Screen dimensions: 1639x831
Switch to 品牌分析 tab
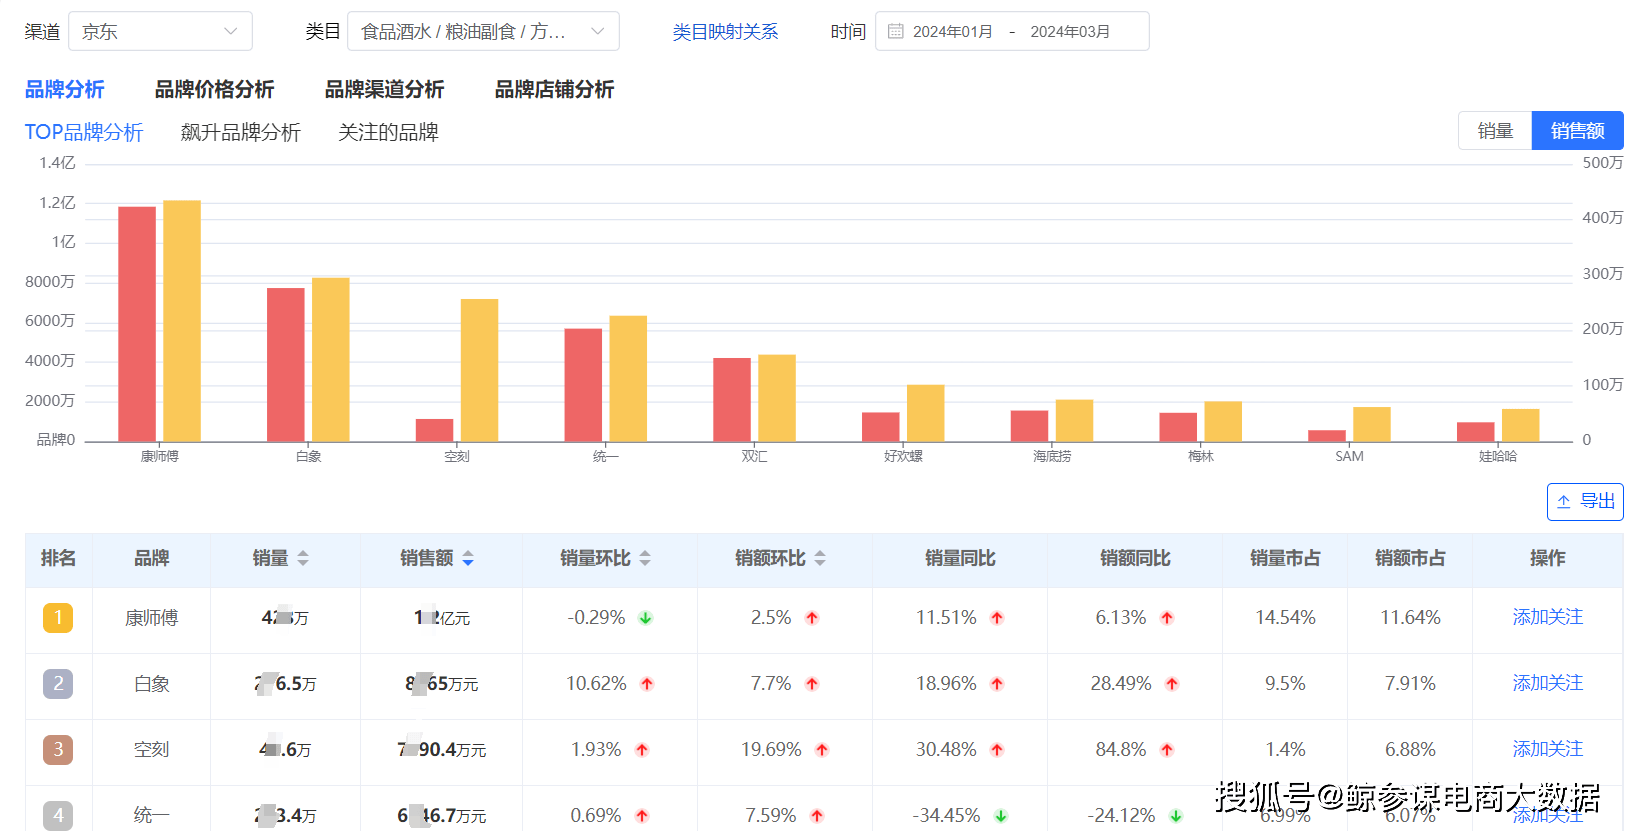pos(65,89)
